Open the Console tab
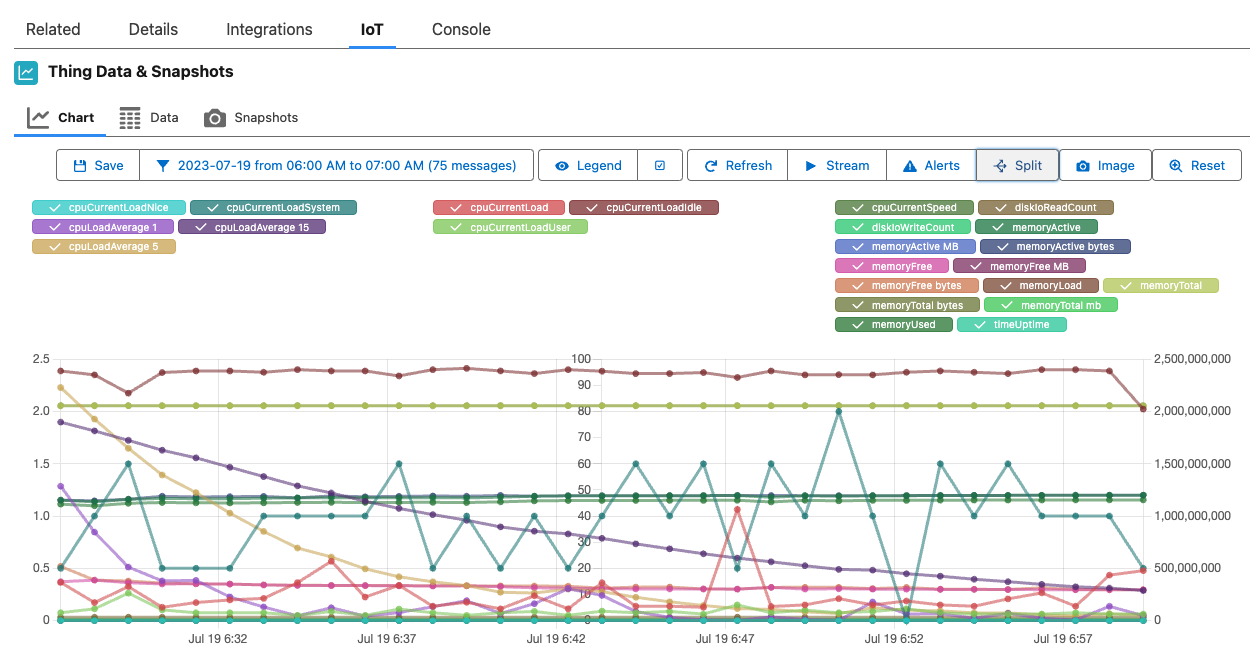1259x668 pixels. [x=461, y=29]
